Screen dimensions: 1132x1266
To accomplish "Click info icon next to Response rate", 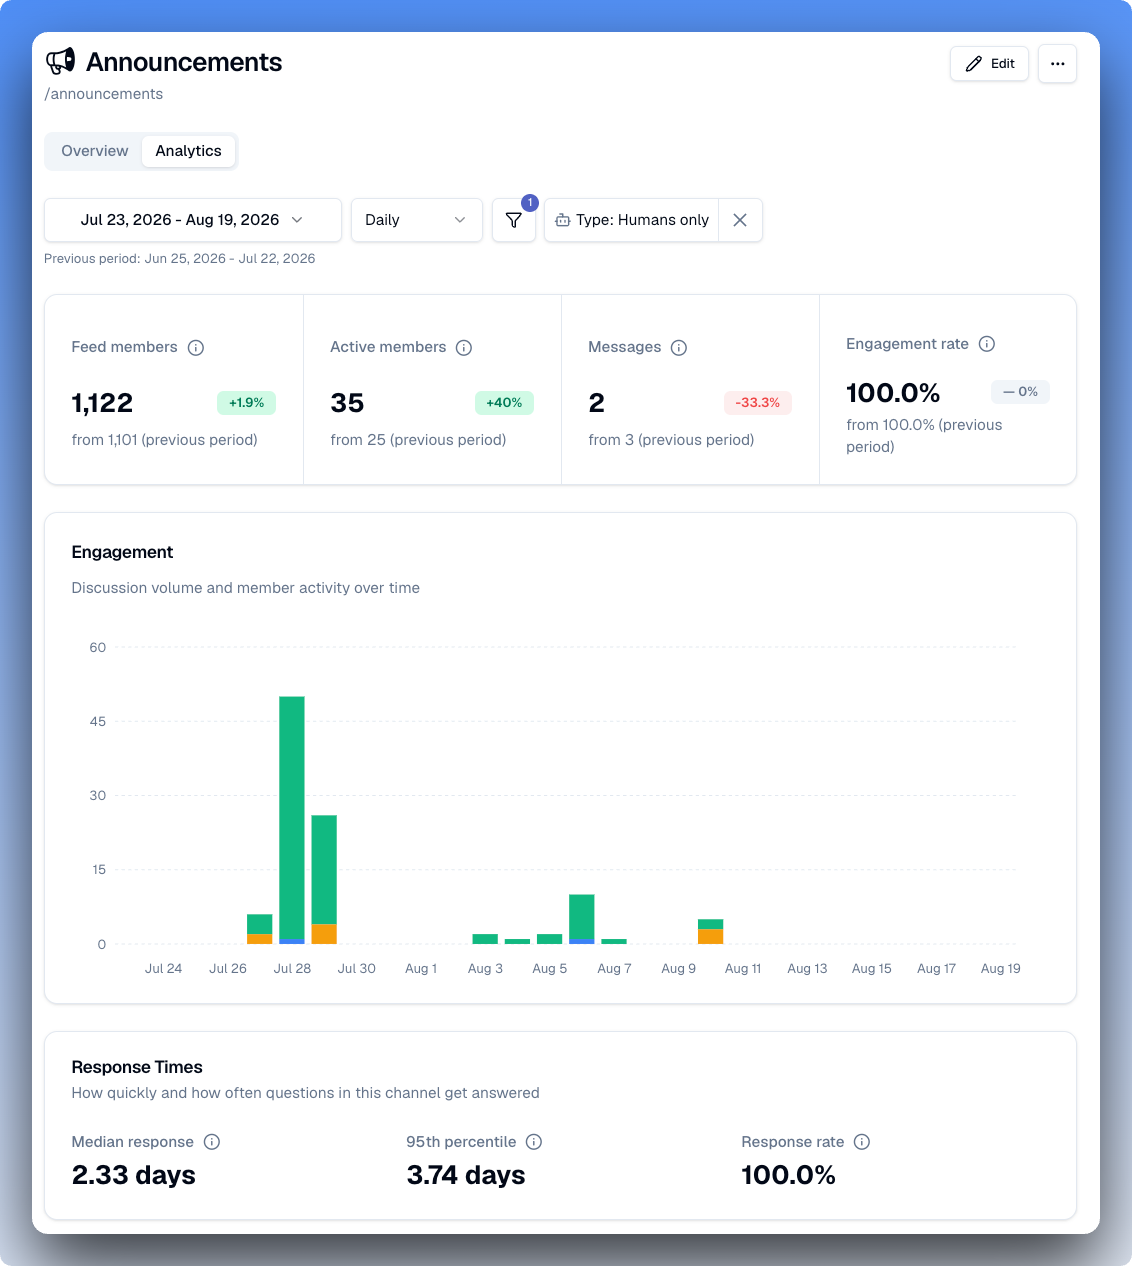I will click(x=862, y=1142).
